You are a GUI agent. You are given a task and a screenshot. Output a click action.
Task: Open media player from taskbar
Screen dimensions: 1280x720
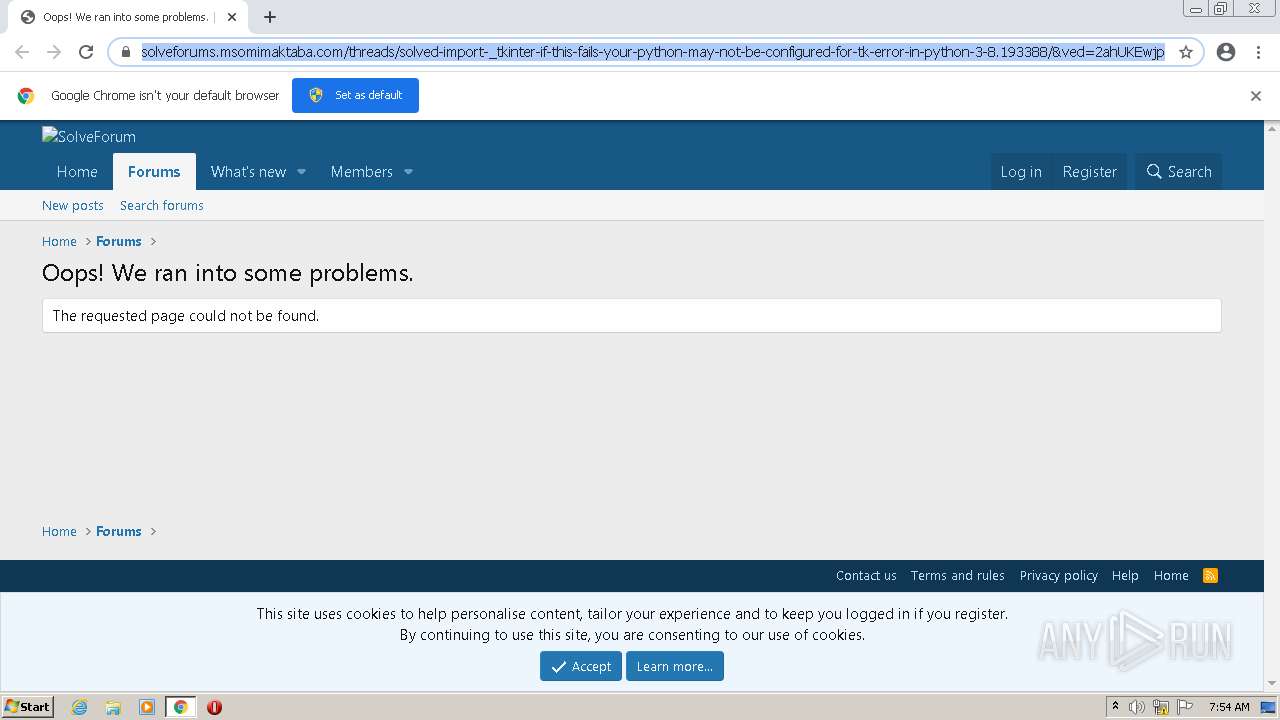click(x=147, y=707)
